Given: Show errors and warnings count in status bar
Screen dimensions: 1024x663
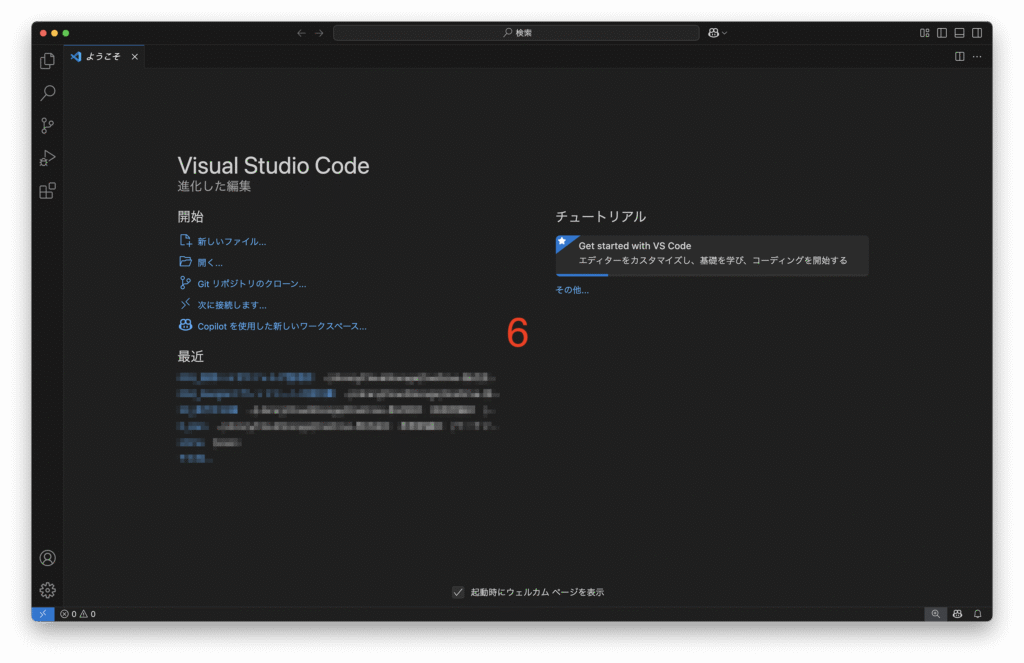Looking at the screenshot, I should click(78, 614).
